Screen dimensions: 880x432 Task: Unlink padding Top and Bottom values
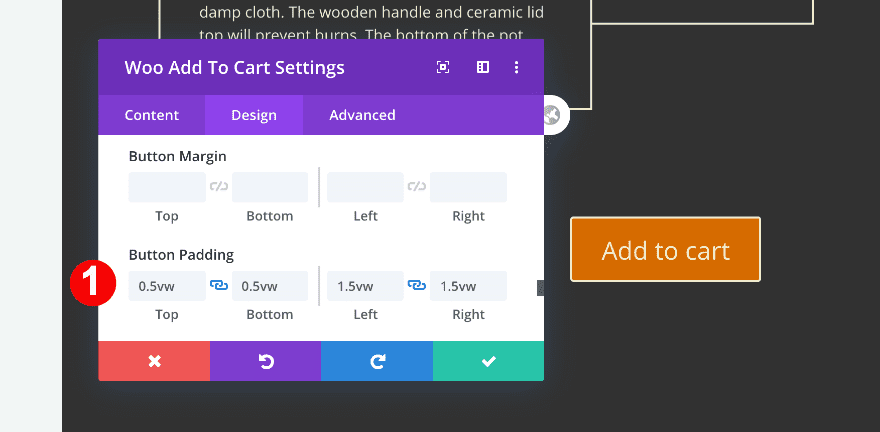pyautogui.click(x=219, y=286)
